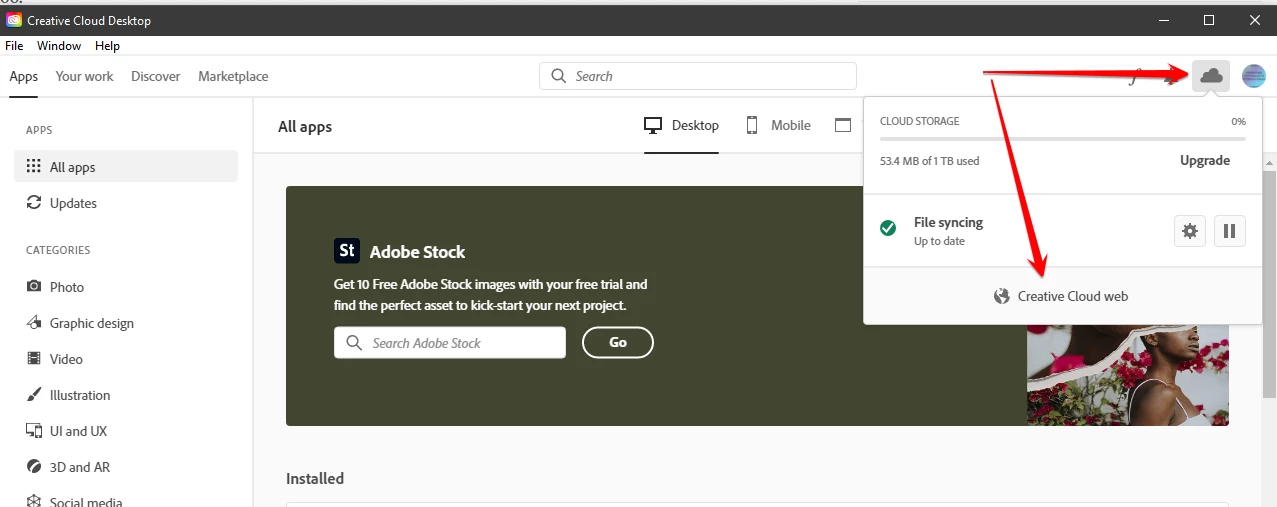The width and height of the screenshot is (1277, 507).
Task: Click the Social media category icon
Action: [x=34, y=501]
